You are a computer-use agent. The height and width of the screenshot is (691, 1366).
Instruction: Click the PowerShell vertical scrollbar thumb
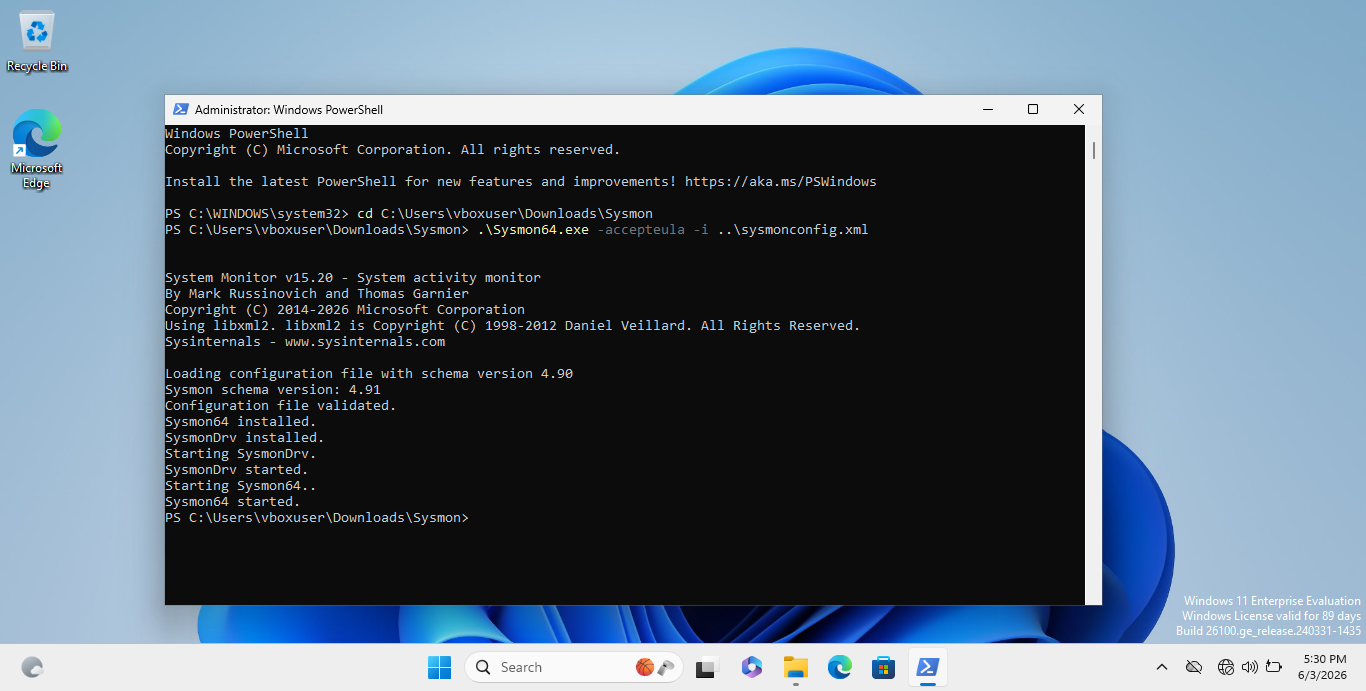(1094, 150)
